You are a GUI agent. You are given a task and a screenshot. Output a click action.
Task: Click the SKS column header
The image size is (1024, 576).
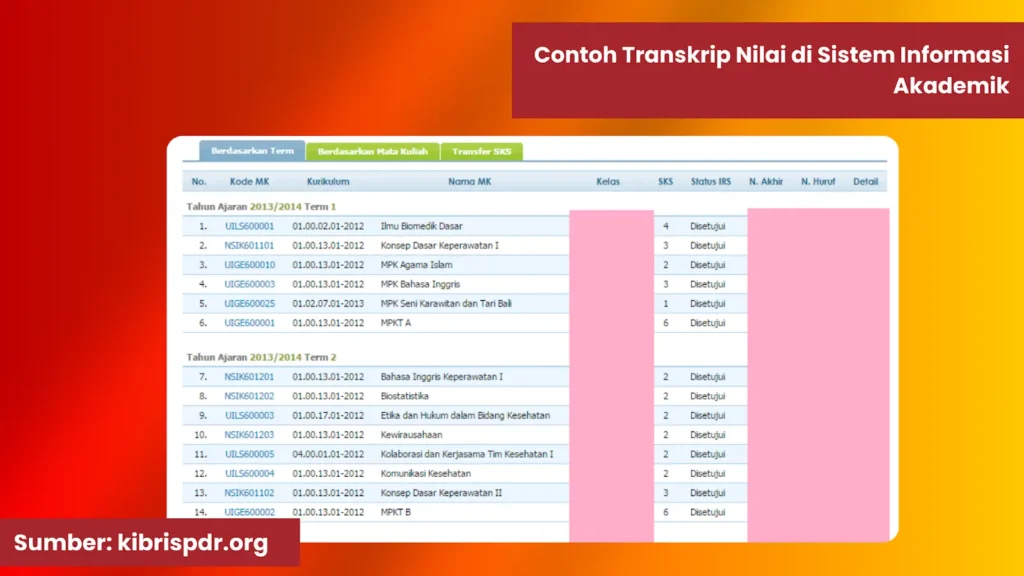[665, 182]
